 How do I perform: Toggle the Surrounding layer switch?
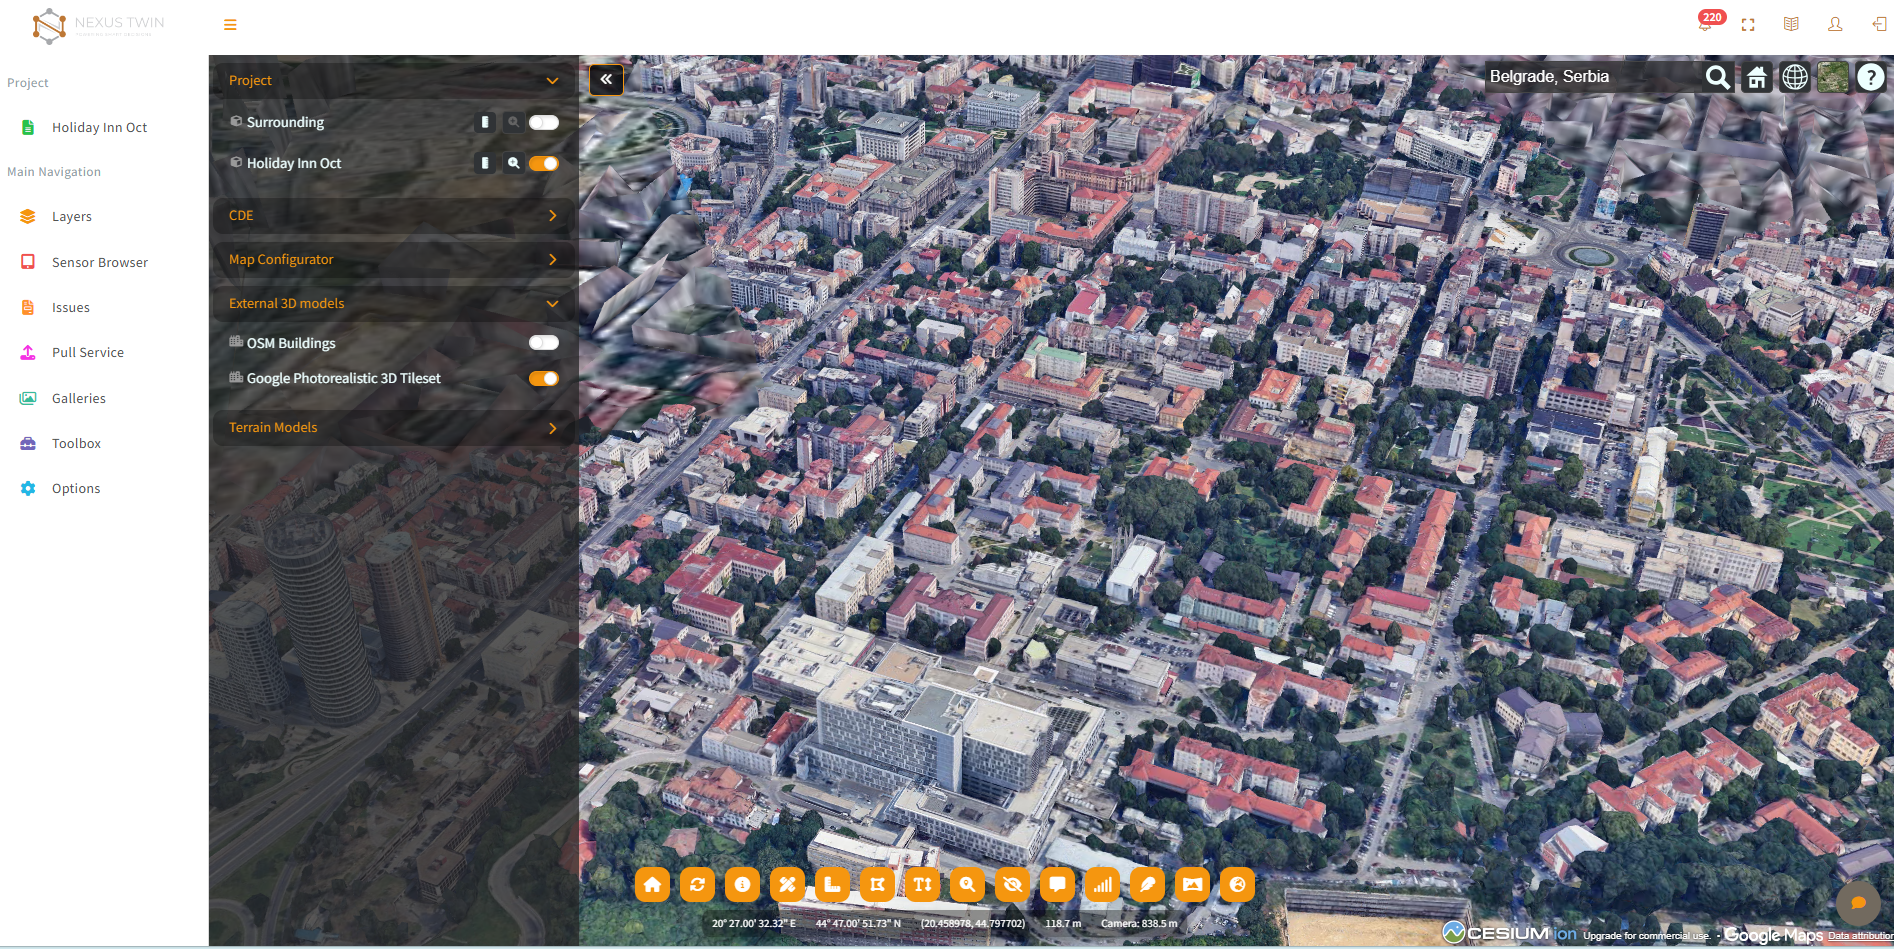pyautogui.click(x=544, y=122)
